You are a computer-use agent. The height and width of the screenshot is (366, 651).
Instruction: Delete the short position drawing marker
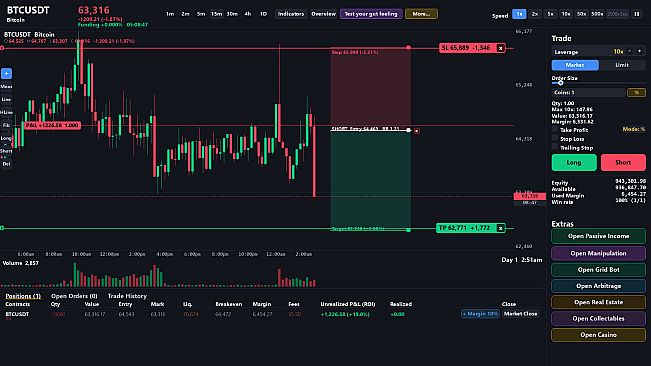tap(416, 131)
